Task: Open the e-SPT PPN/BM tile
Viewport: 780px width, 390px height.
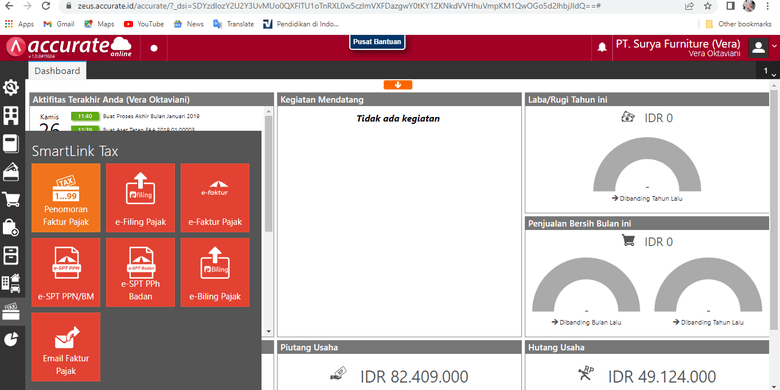Action: (x=66, y=272)
